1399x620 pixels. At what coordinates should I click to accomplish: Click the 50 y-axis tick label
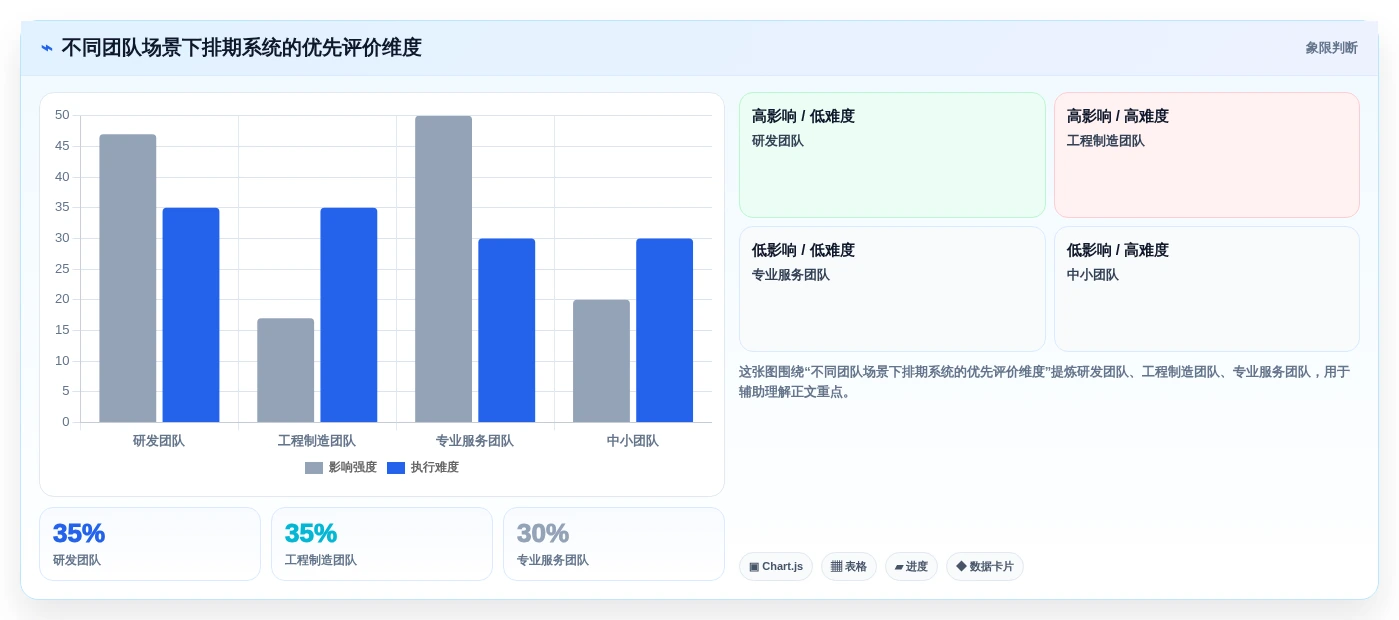[x=62, y=115]
